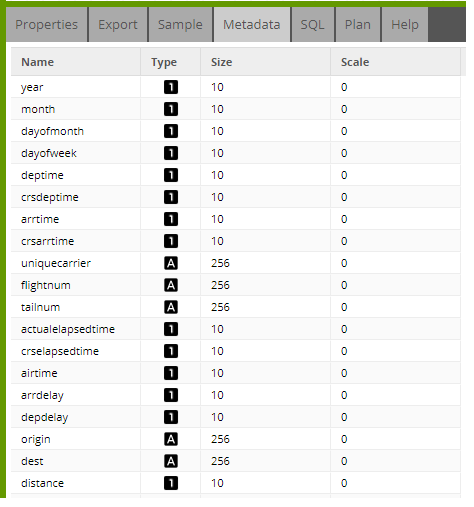Select the crsarrtime row name
474x507 pixels.
point(48,241)
